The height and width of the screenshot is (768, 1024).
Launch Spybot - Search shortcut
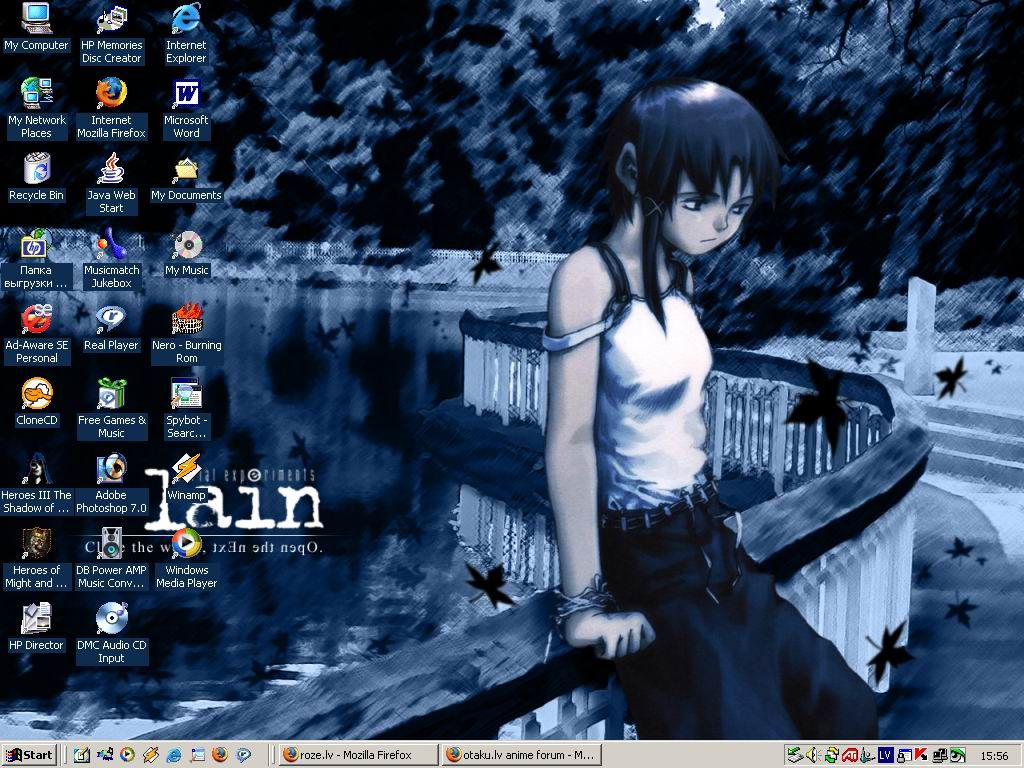pos(187,409)
